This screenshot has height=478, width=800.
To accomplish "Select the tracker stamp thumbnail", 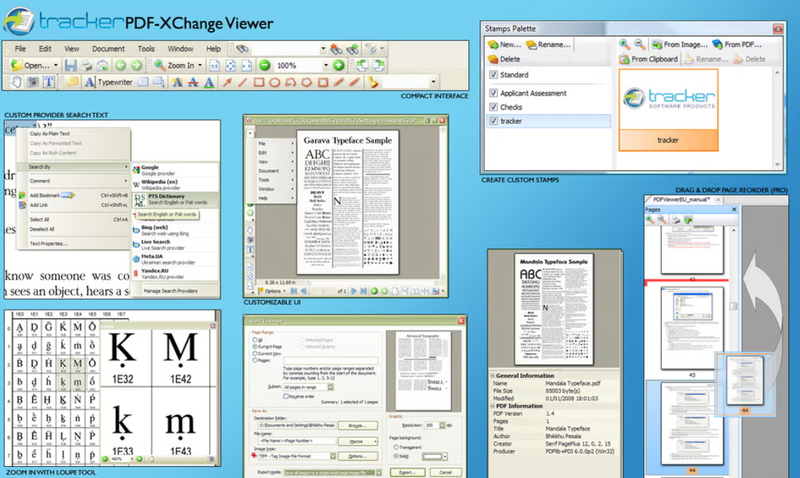I will click(668, 110).
